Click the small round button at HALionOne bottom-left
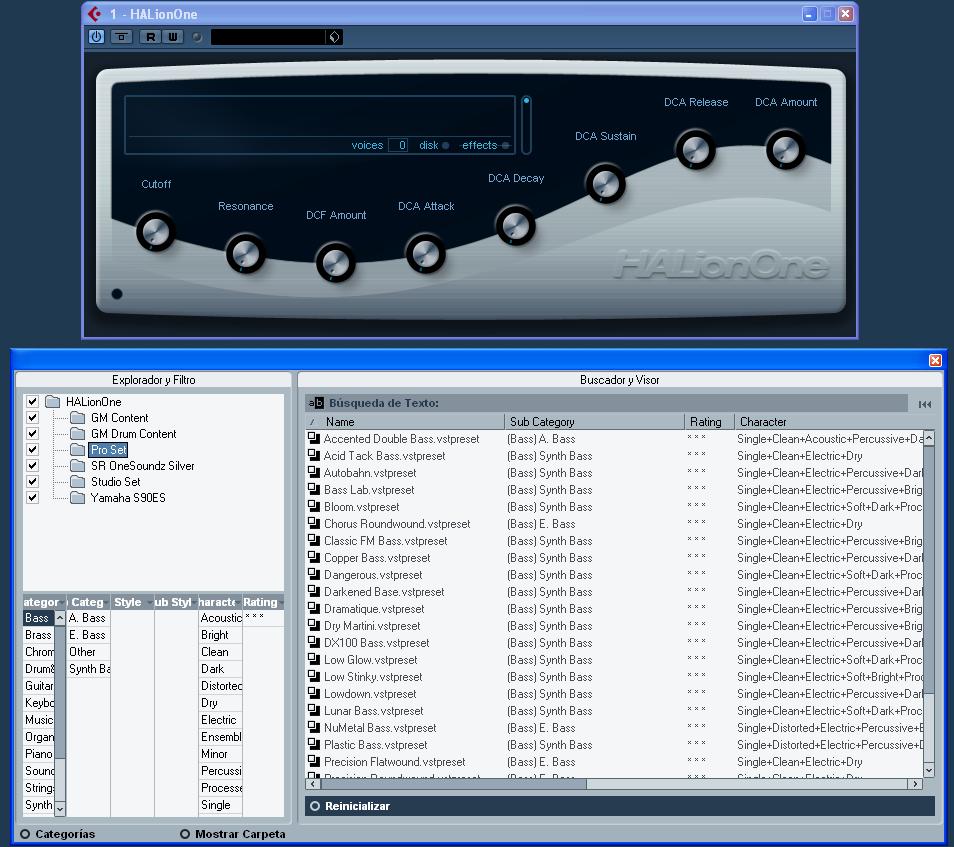Image resolution: width=954 pixels, height=847 pixels. pyautogui.click(x=117, y=294)
